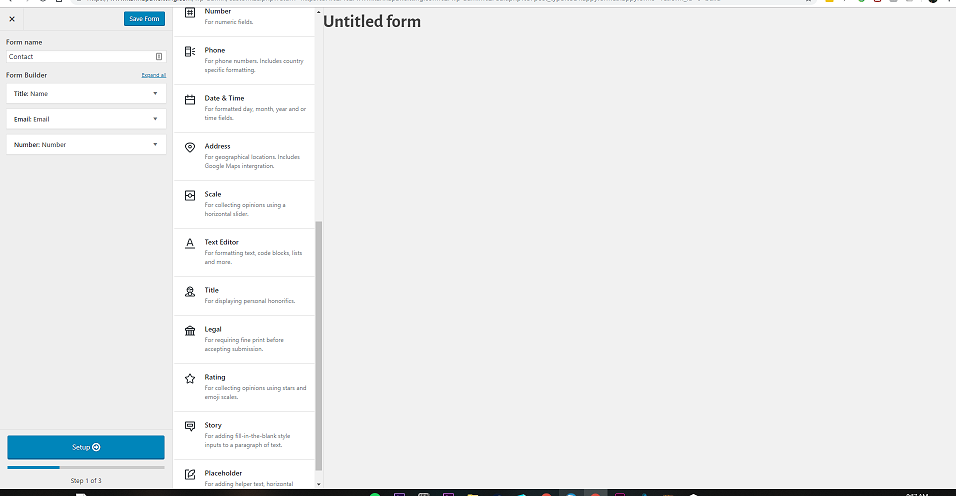Viewport: 956px width, 496px height.
Task: Select the Rating field label
Action: coord(215,377)
